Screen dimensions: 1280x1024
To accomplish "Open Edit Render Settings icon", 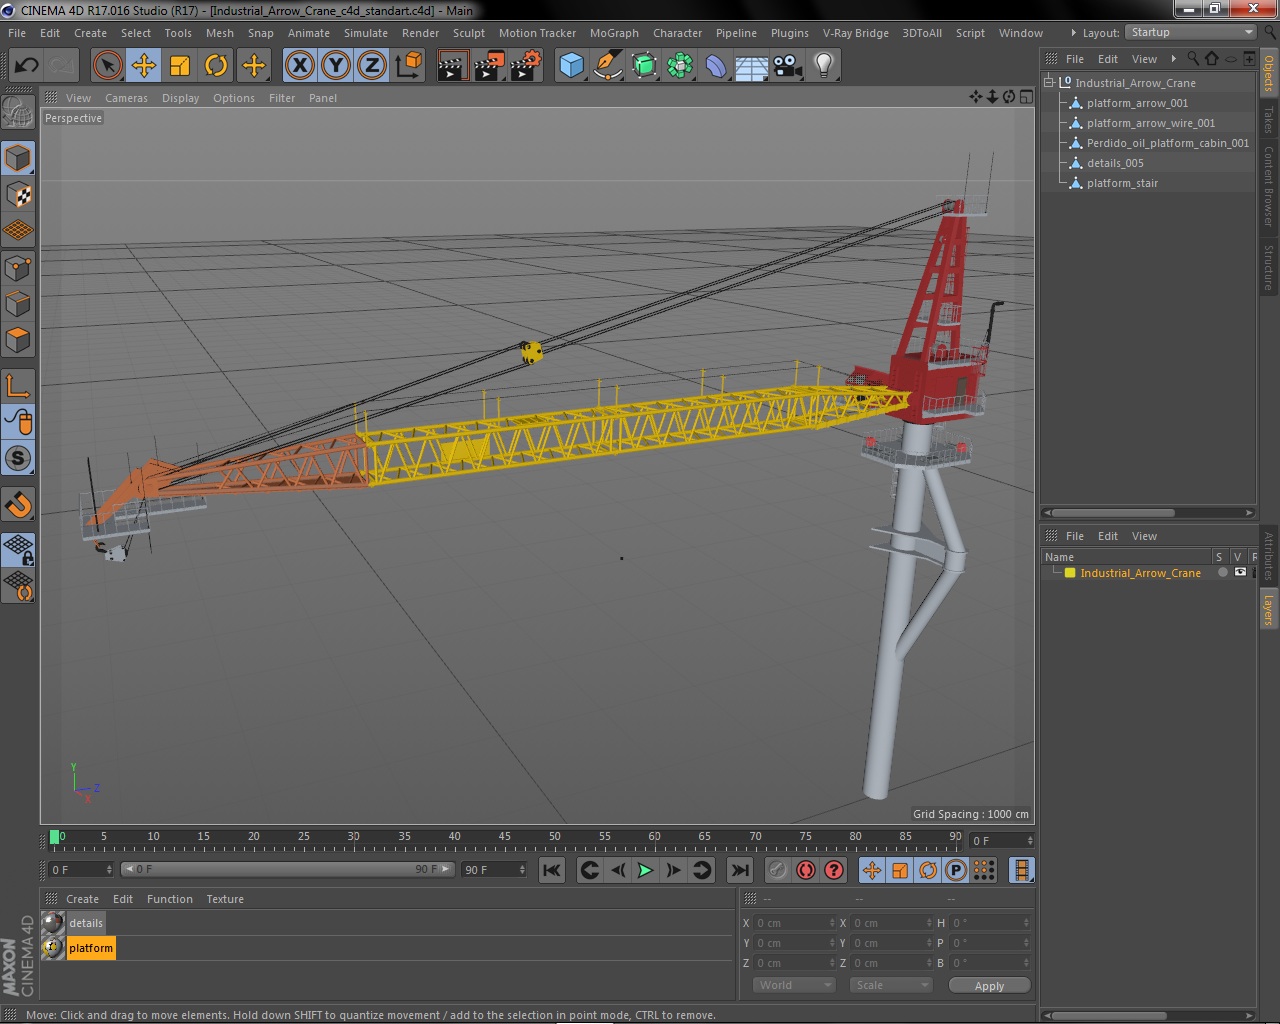I will coord(525,66).
